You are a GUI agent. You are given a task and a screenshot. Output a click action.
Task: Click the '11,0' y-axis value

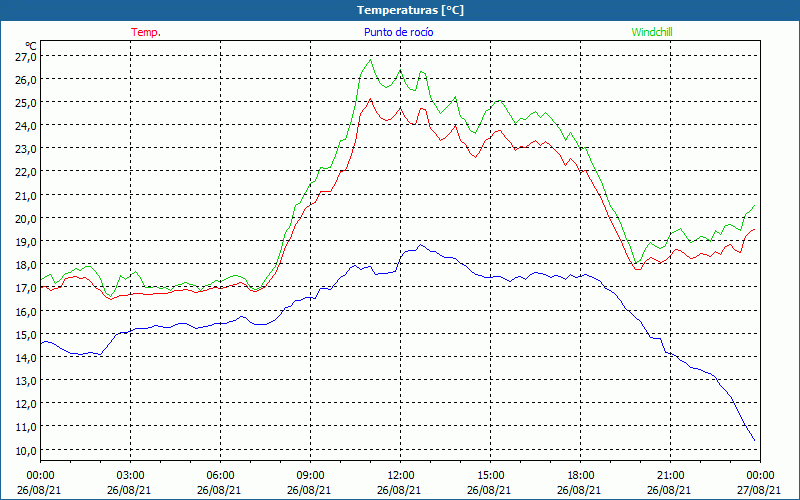click(26, 427)
